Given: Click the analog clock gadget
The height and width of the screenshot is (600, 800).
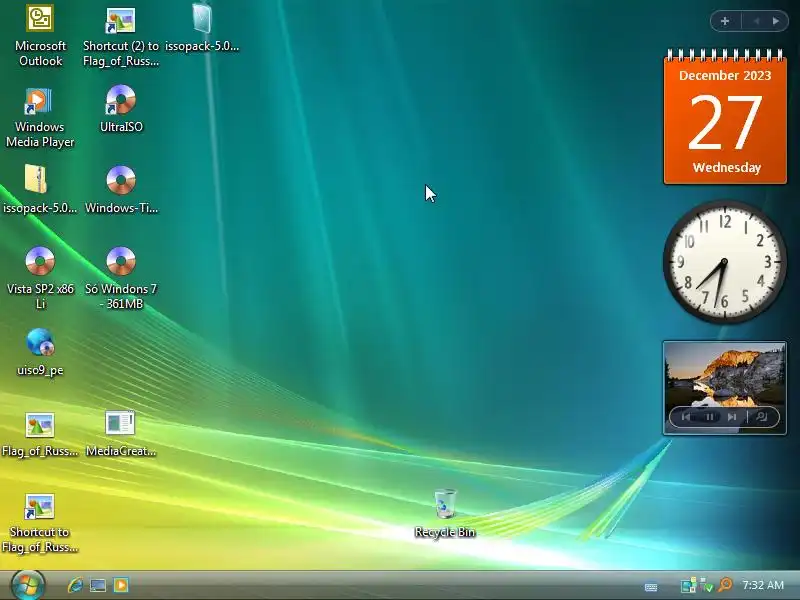Looking at the screenshot, I should [x=725, y=262].
